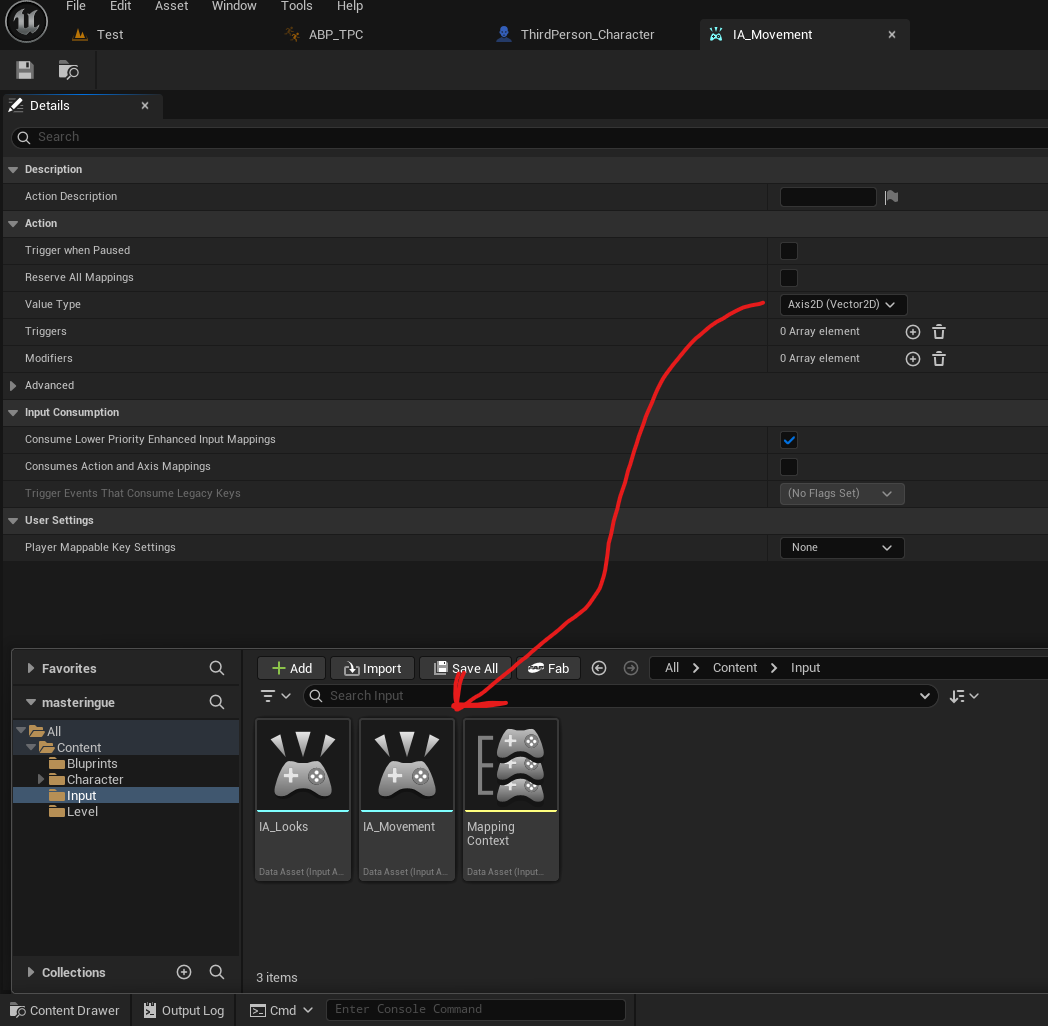Open the Value Type Axis2D dropdown
The height and width of the screenshot is (1026, 1048).
842,305
